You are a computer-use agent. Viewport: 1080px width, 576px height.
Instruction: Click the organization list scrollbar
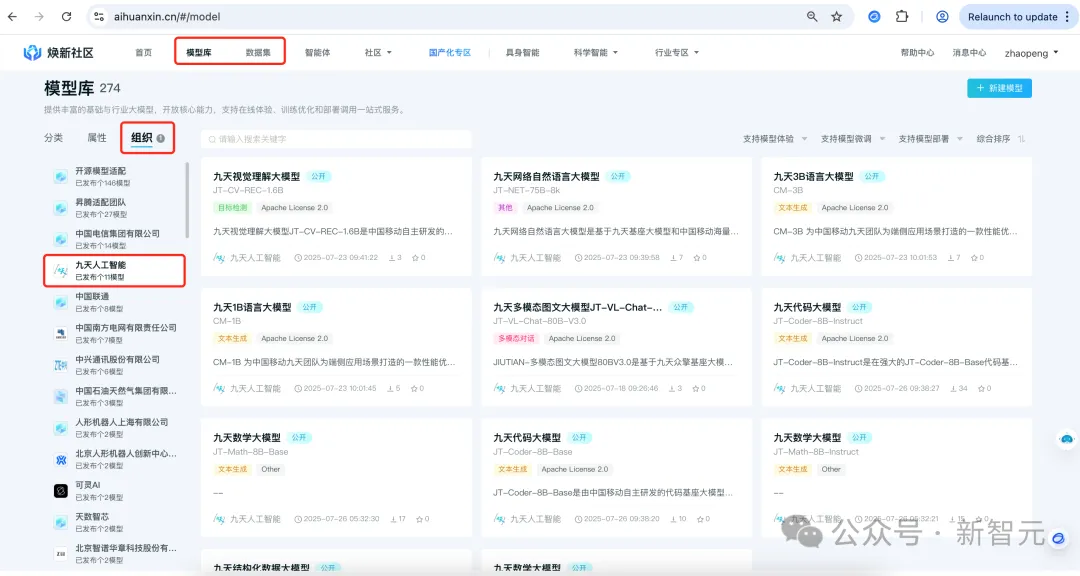point(187,200)
